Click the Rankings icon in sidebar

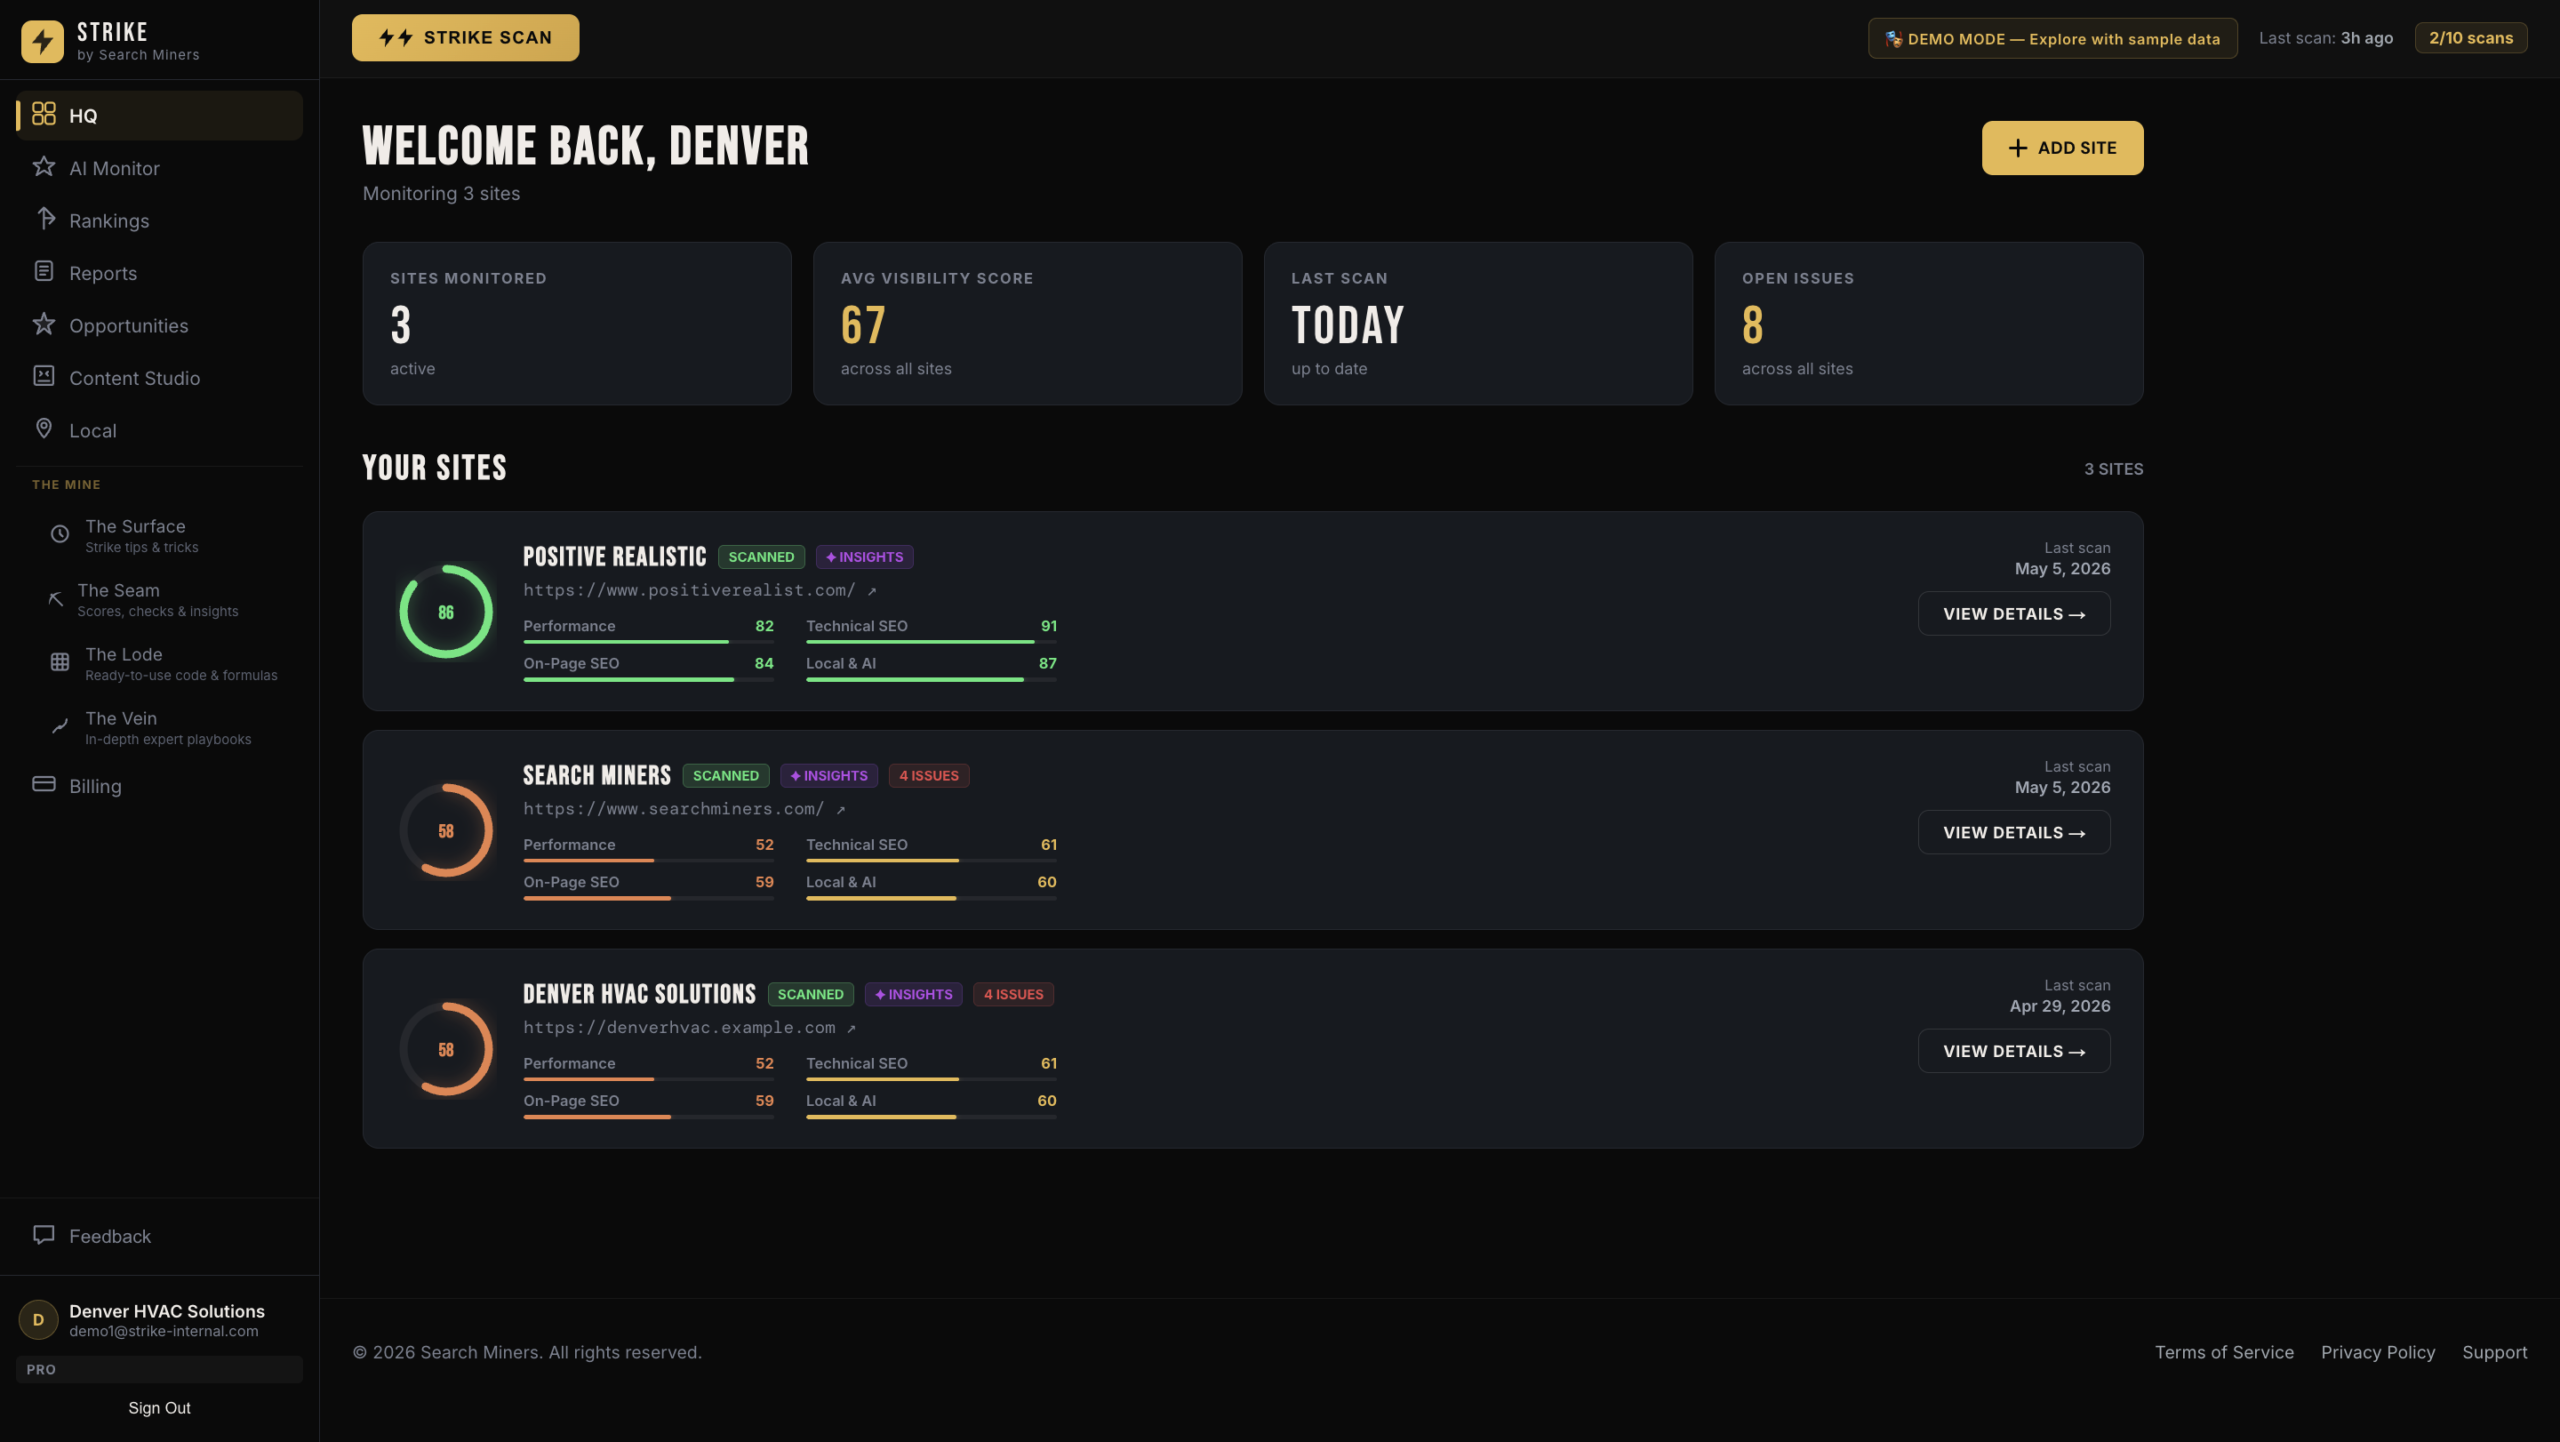(x=45, y=219)
